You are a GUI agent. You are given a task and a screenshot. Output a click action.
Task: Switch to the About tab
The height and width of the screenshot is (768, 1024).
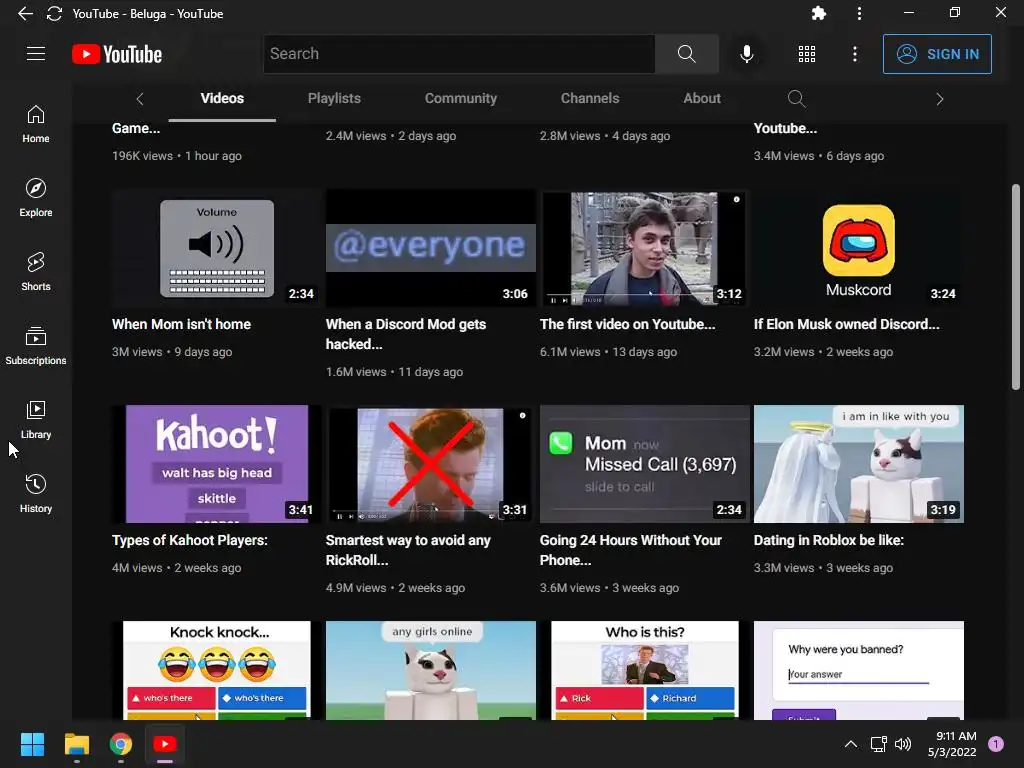tap(702, 99)
